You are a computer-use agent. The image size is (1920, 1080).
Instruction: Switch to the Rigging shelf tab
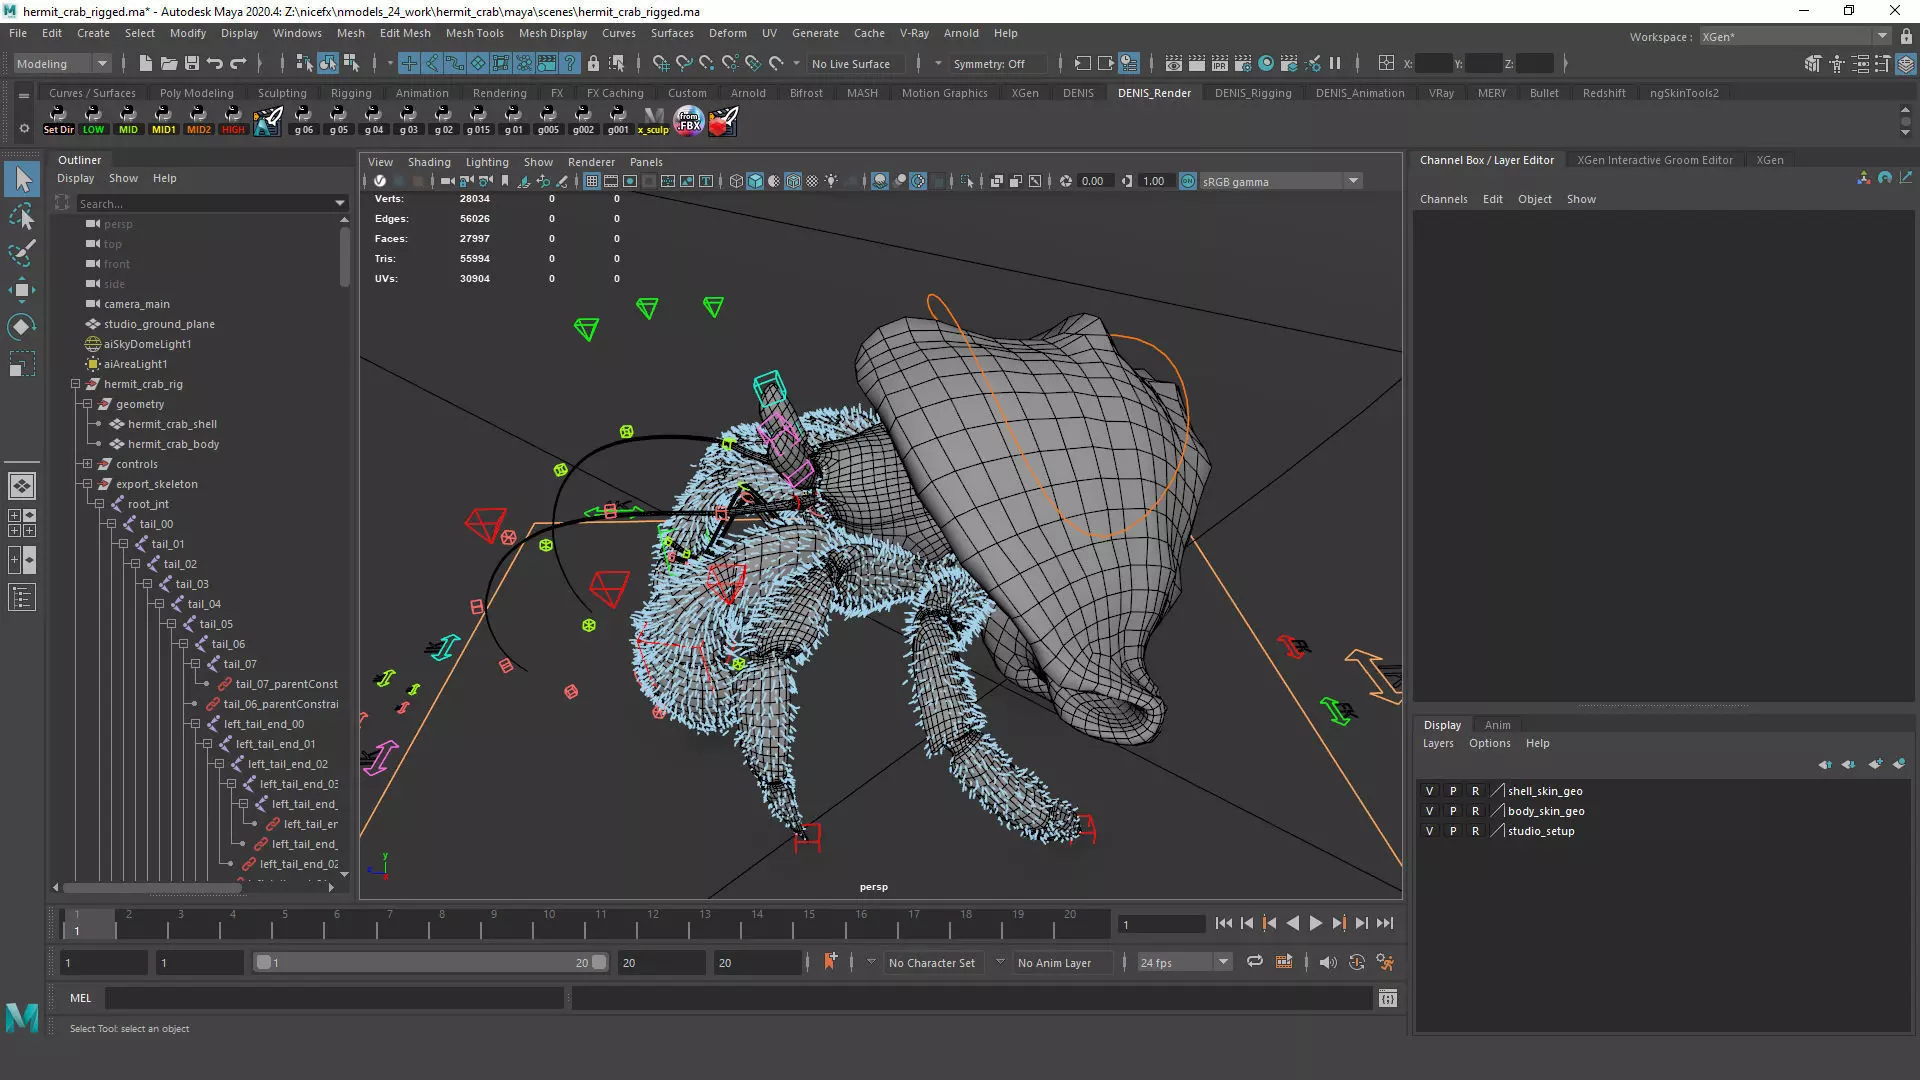pyautogui.click(x=351, y=93)
